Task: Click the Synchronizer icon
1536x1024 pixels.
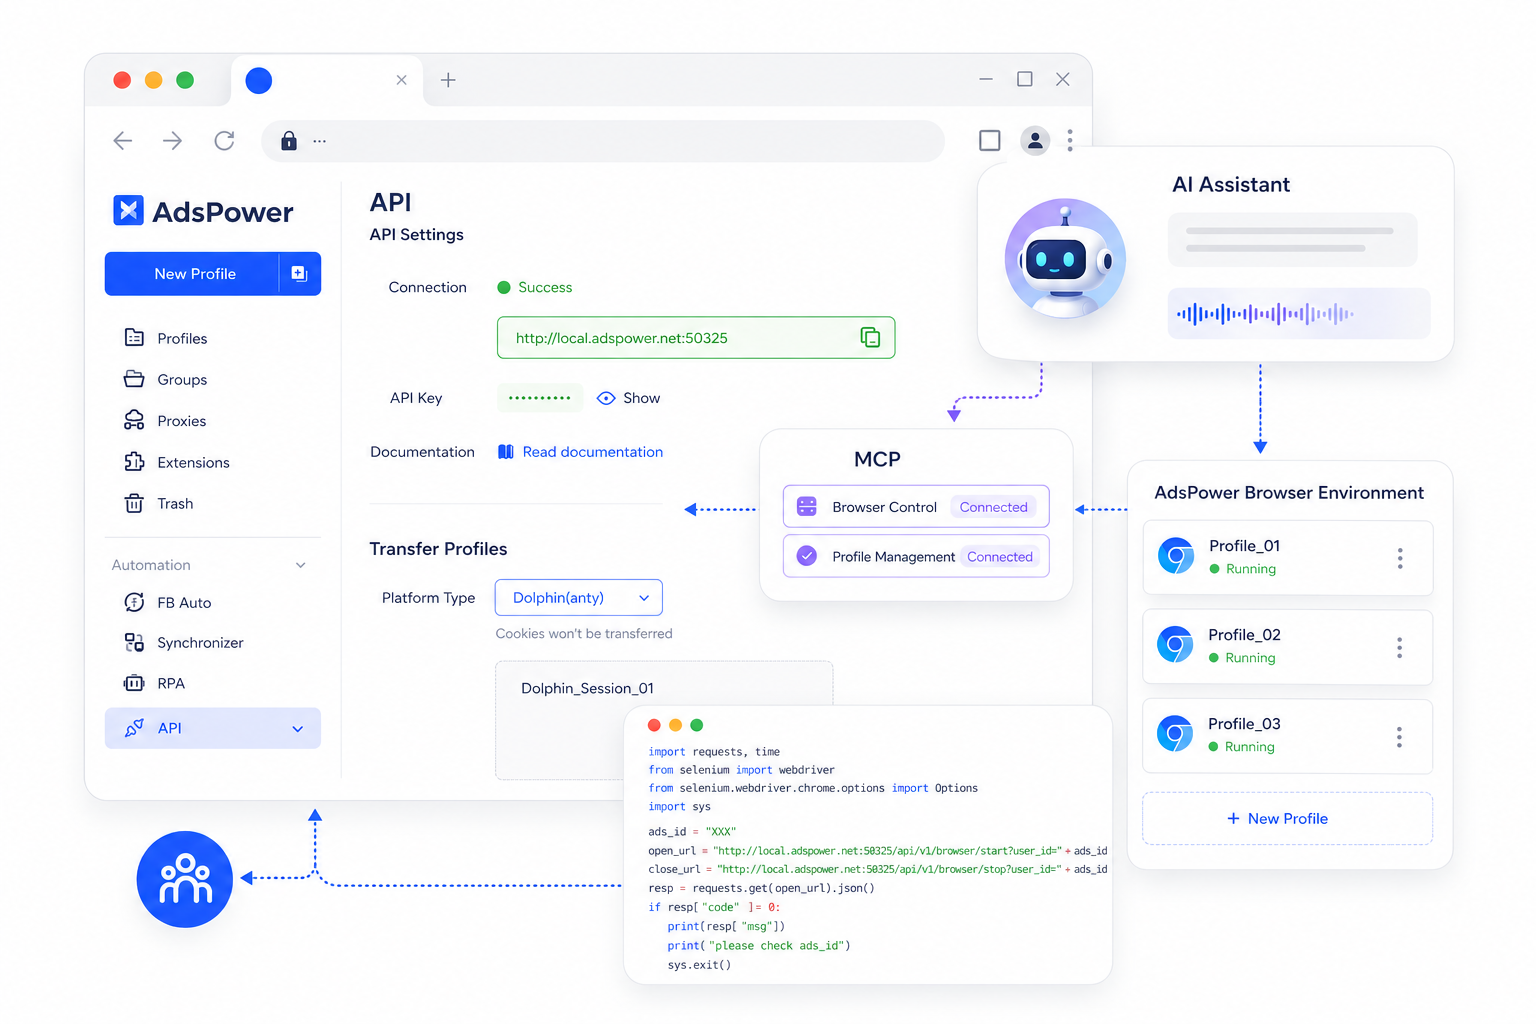Action: click(x=134, y=642)
